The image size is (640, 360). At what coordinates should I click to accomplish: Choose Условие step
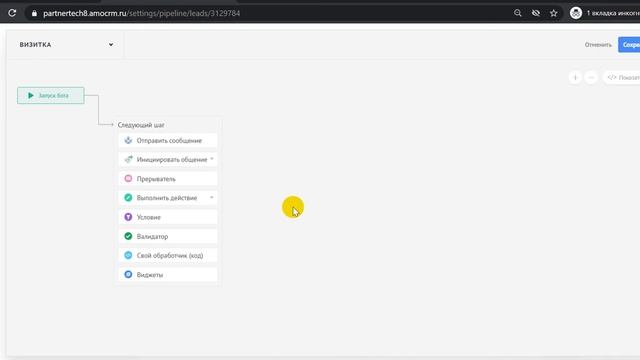pos(168,217)
